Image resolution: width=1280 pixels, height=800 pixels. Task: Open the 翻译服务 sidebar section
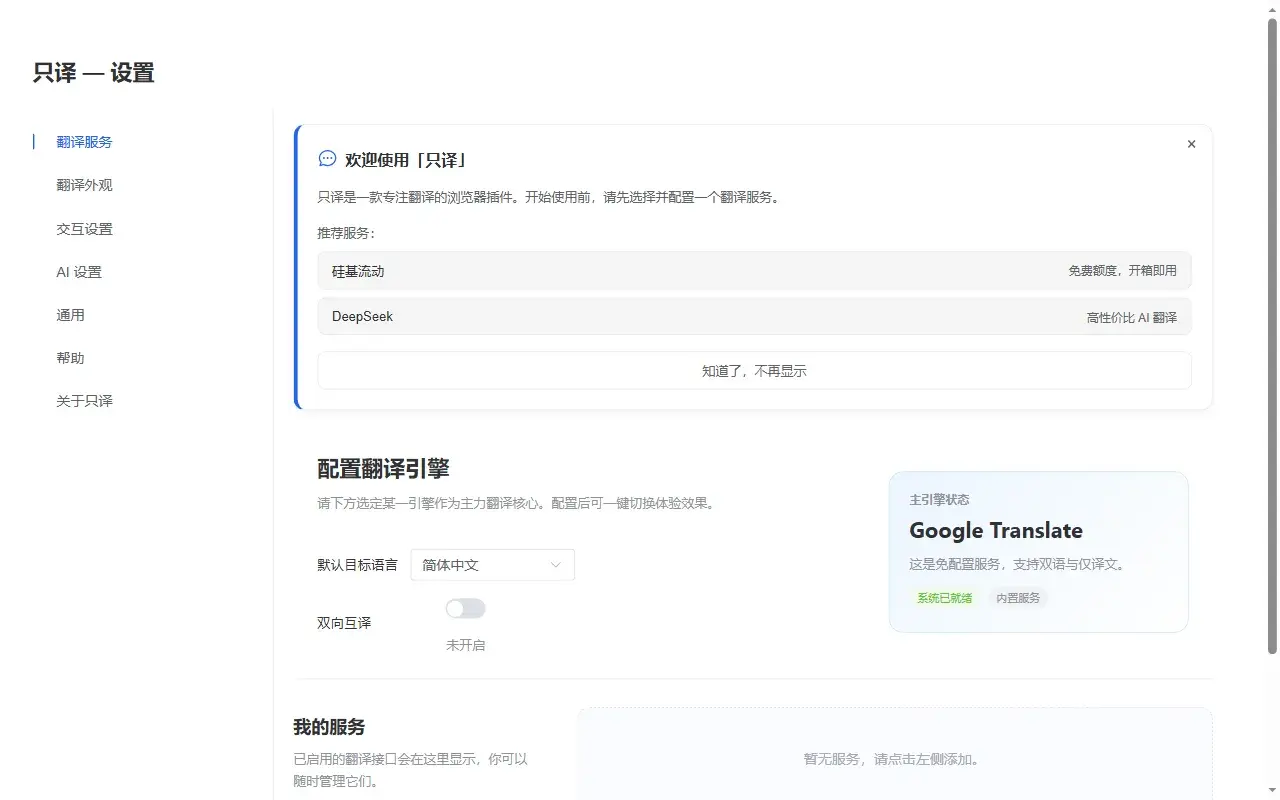85,142
